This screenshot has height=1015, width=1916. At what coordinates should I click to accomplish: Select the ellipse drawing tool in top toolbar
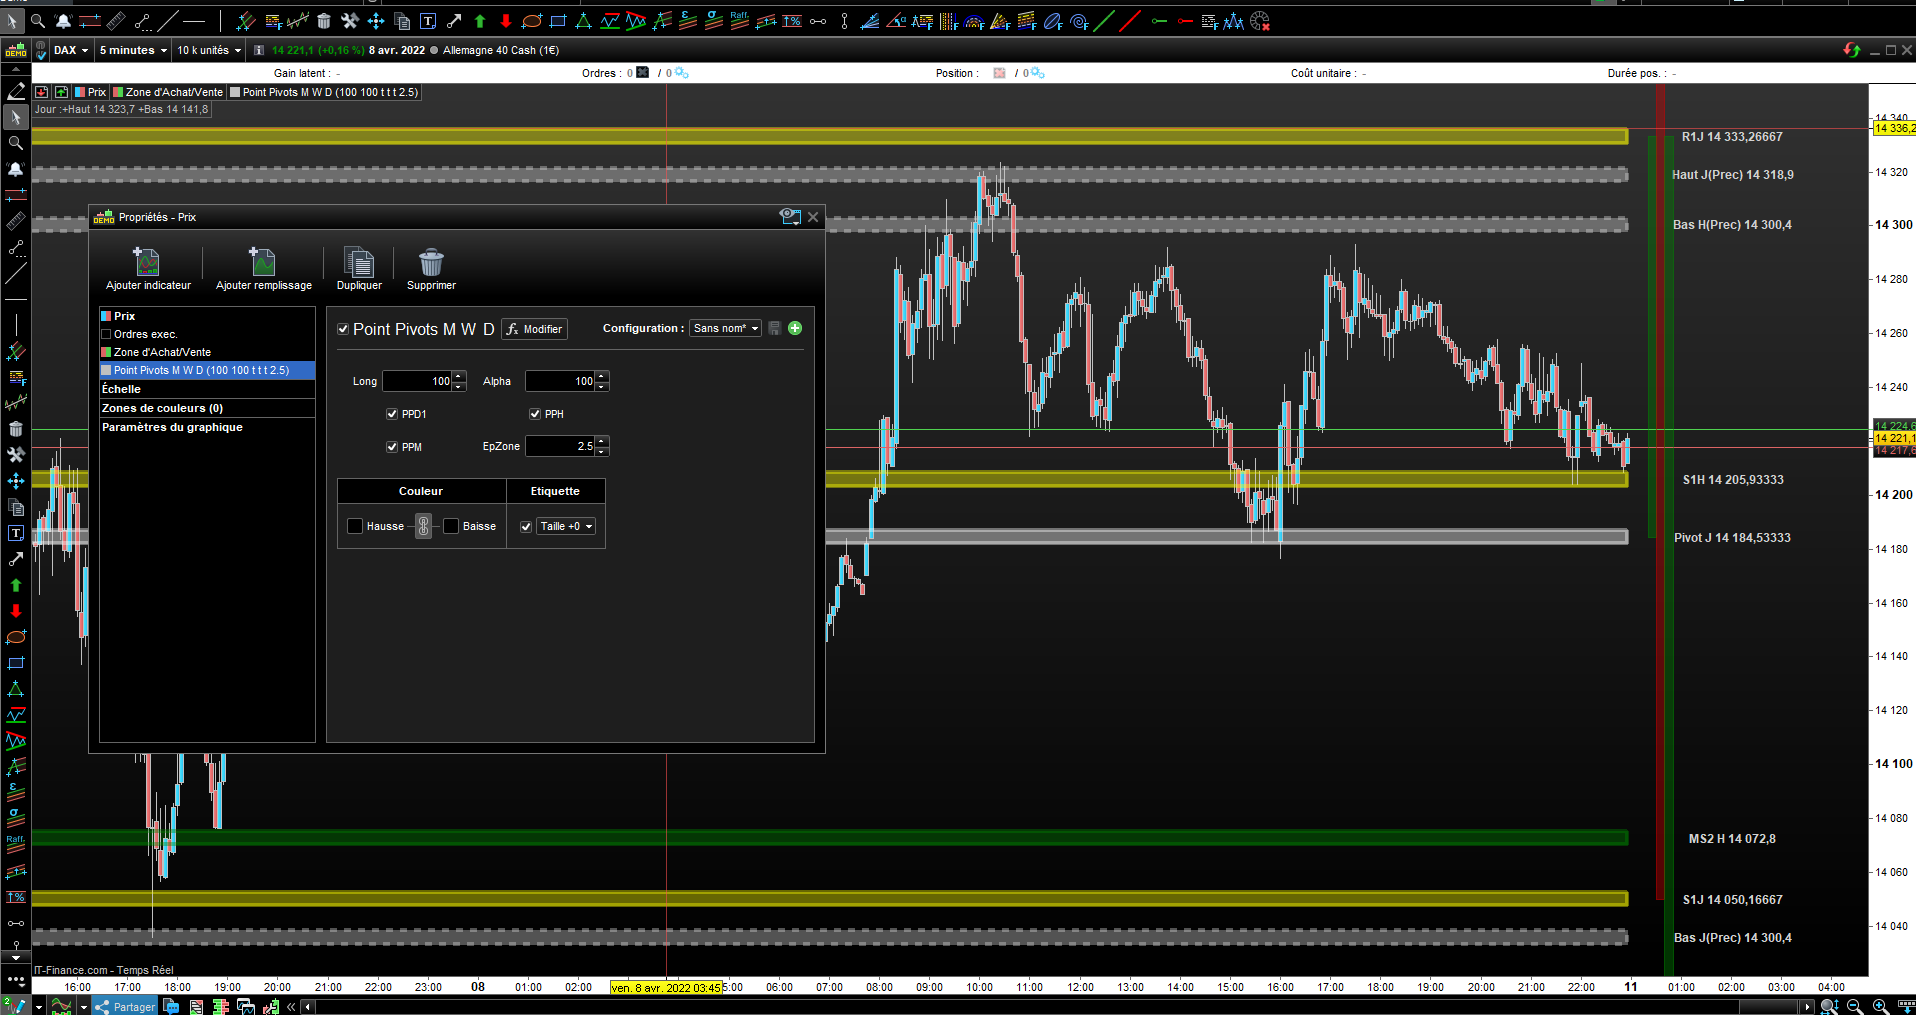click(x=532, y=21)
